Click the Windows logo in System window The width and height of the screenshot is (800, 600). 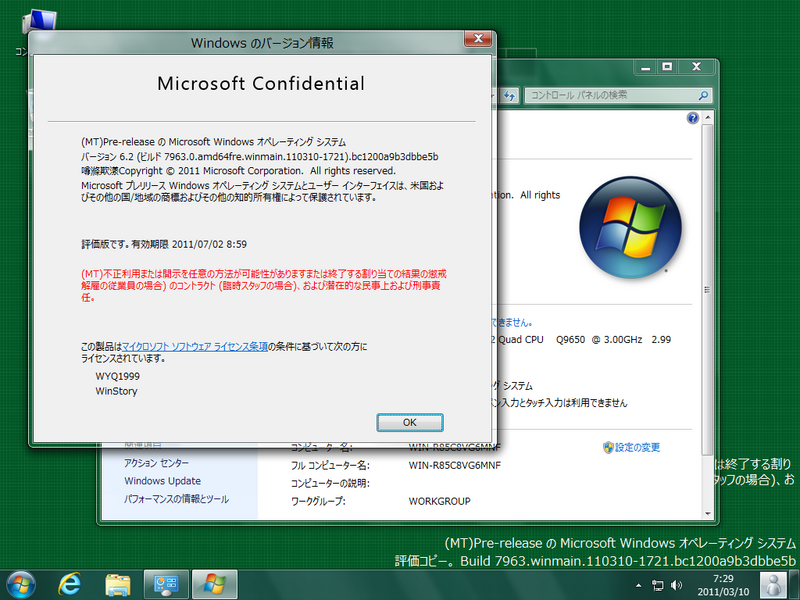pos(630,228)
